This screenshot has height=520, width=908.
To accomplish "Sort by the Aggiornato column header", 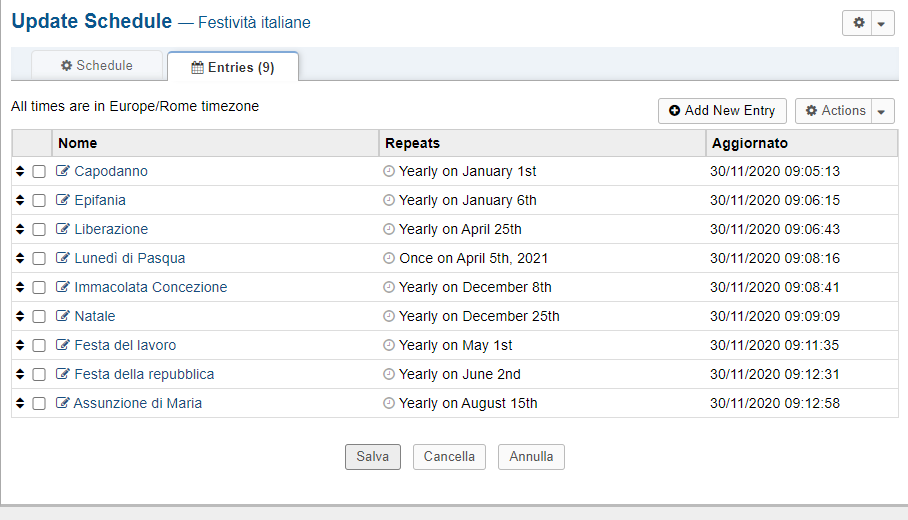I will 750,143.
